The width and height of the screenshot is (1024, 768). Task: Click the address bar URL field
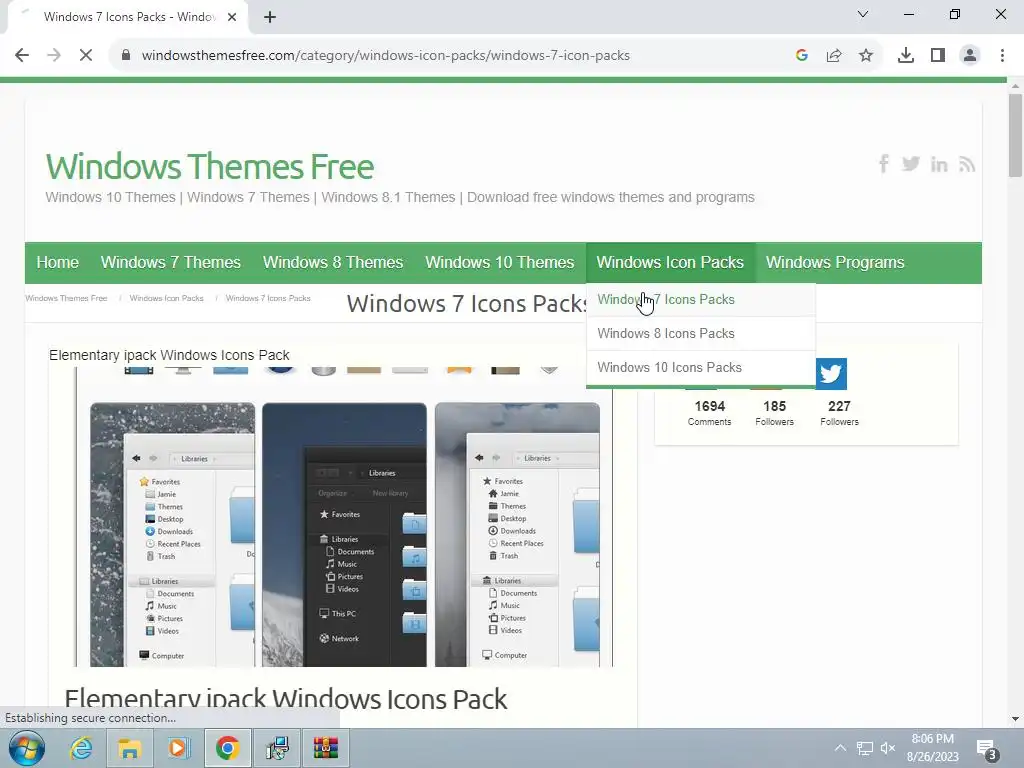385,56
